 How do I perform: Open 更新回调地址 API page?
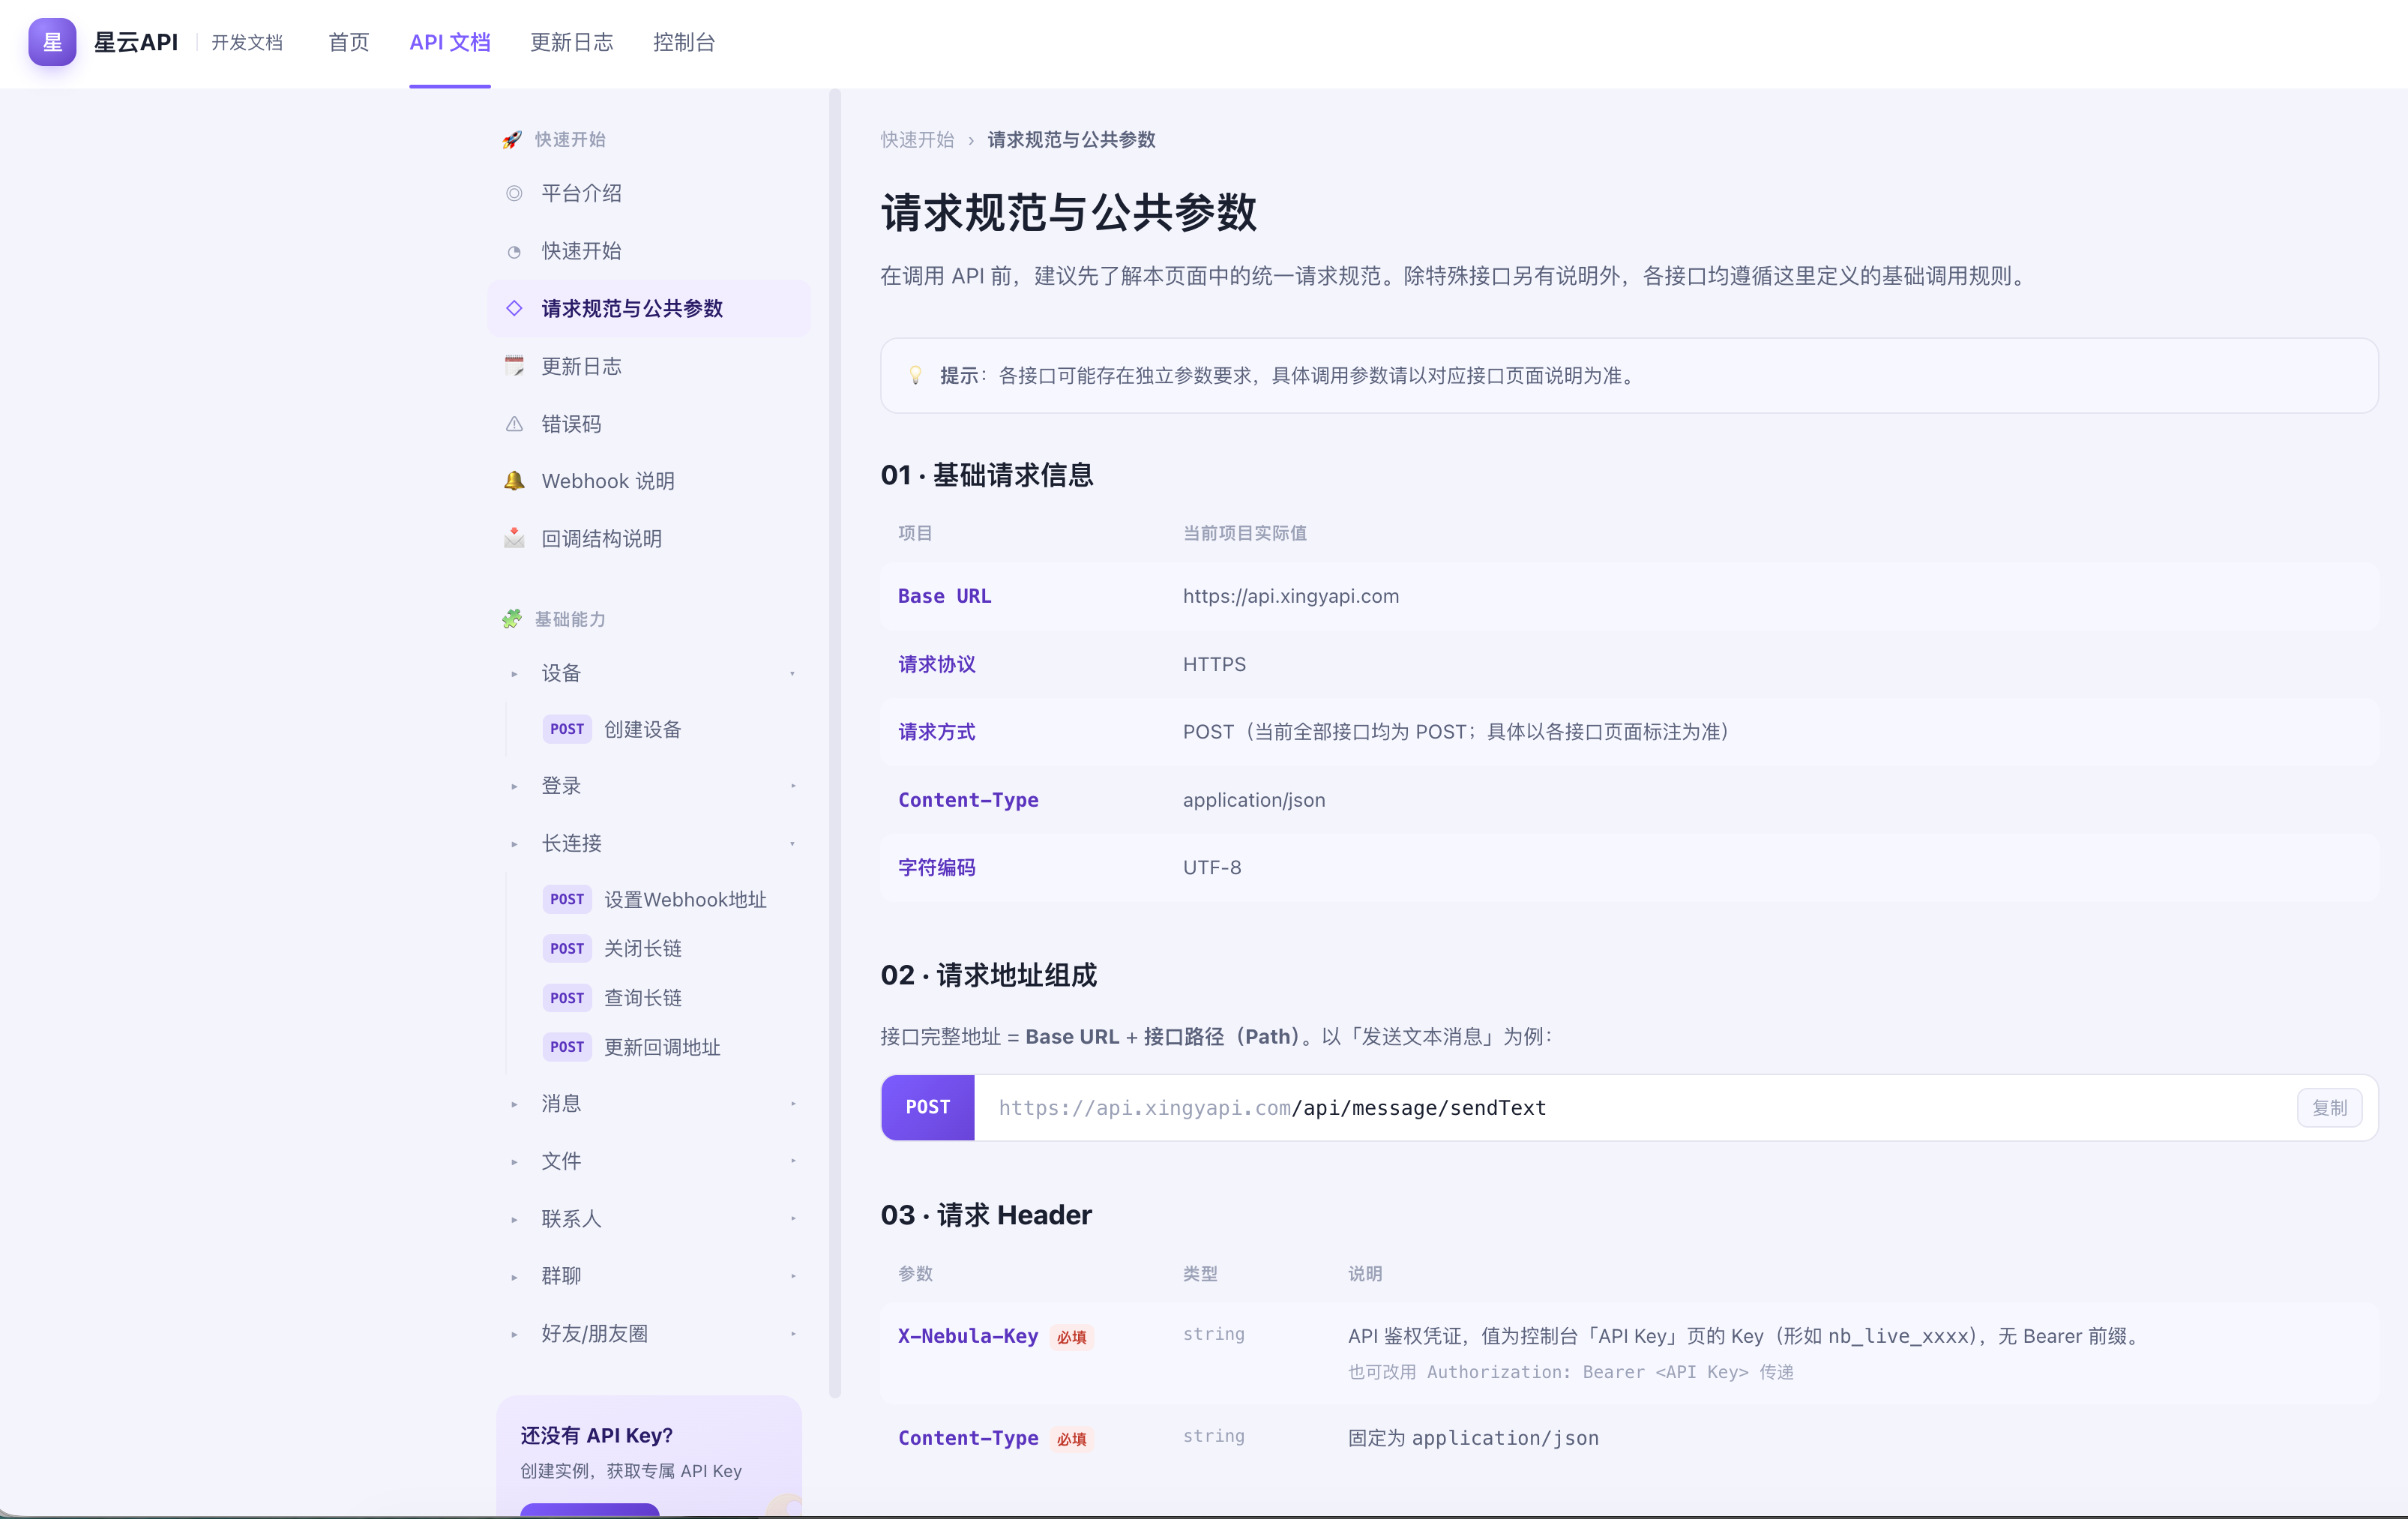click(662, 1047)
